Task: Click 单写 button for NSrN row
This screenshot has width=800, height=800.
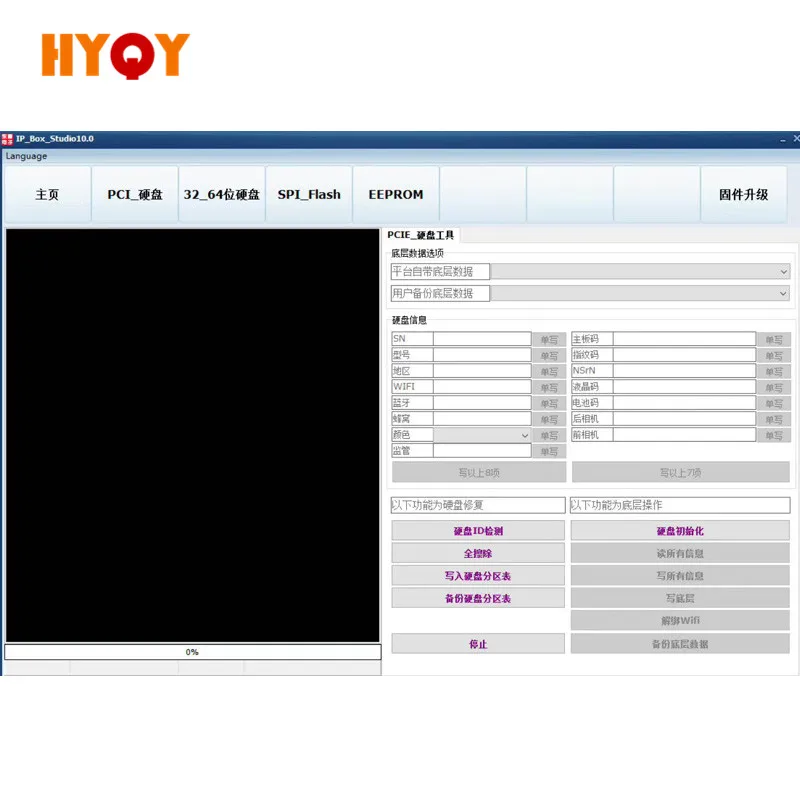Action: tap(774, 371)
